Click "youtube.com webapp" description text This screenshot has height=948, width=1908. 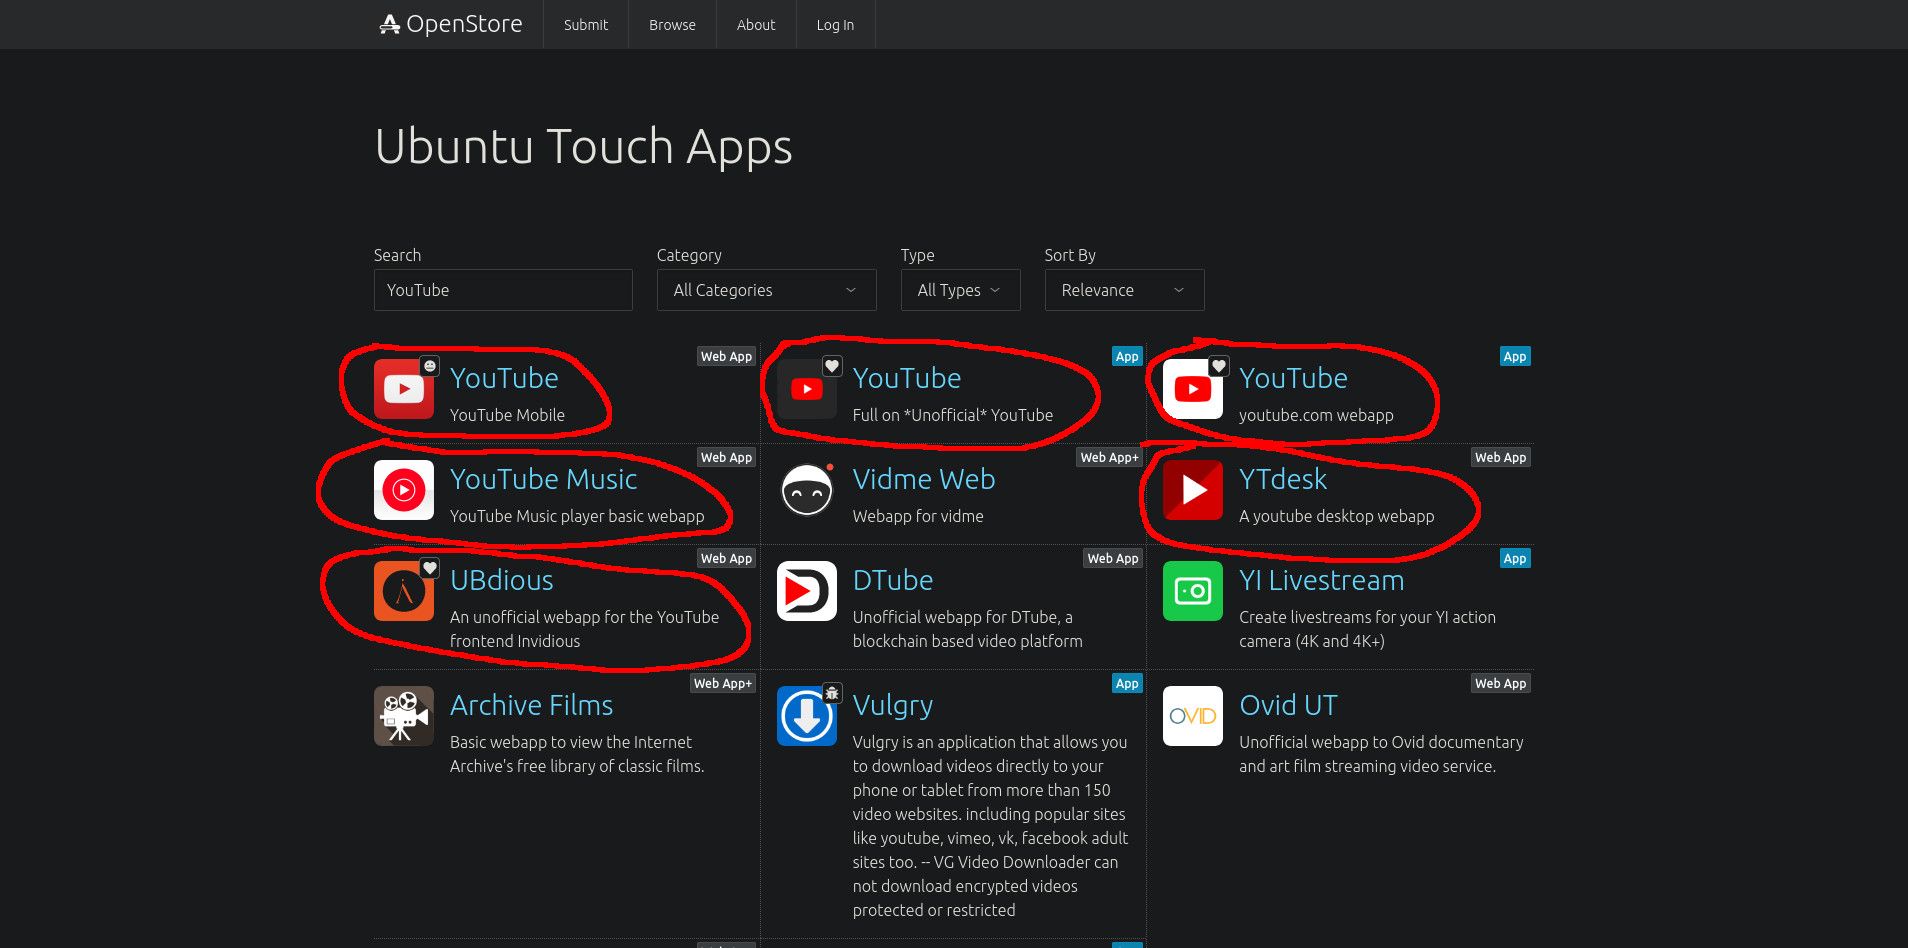click(1316, 415)
